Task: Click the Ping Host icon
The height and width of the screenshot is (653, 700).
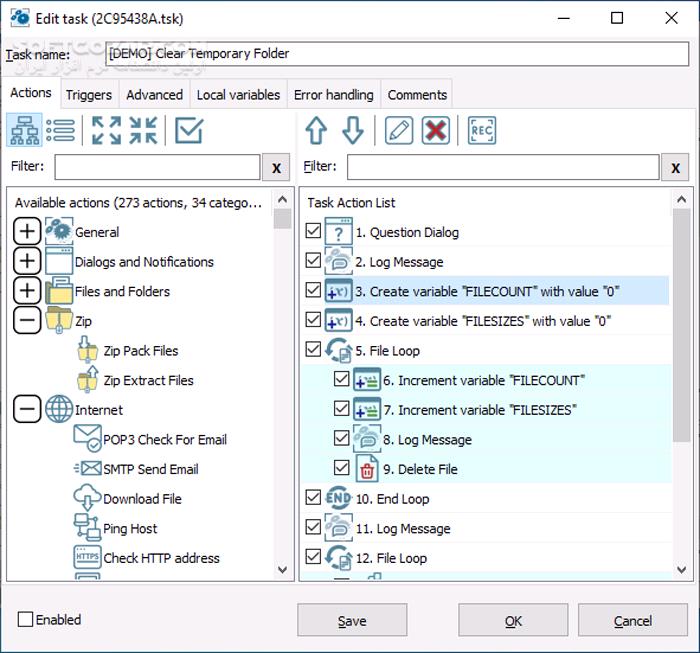Action: [87, 527]
